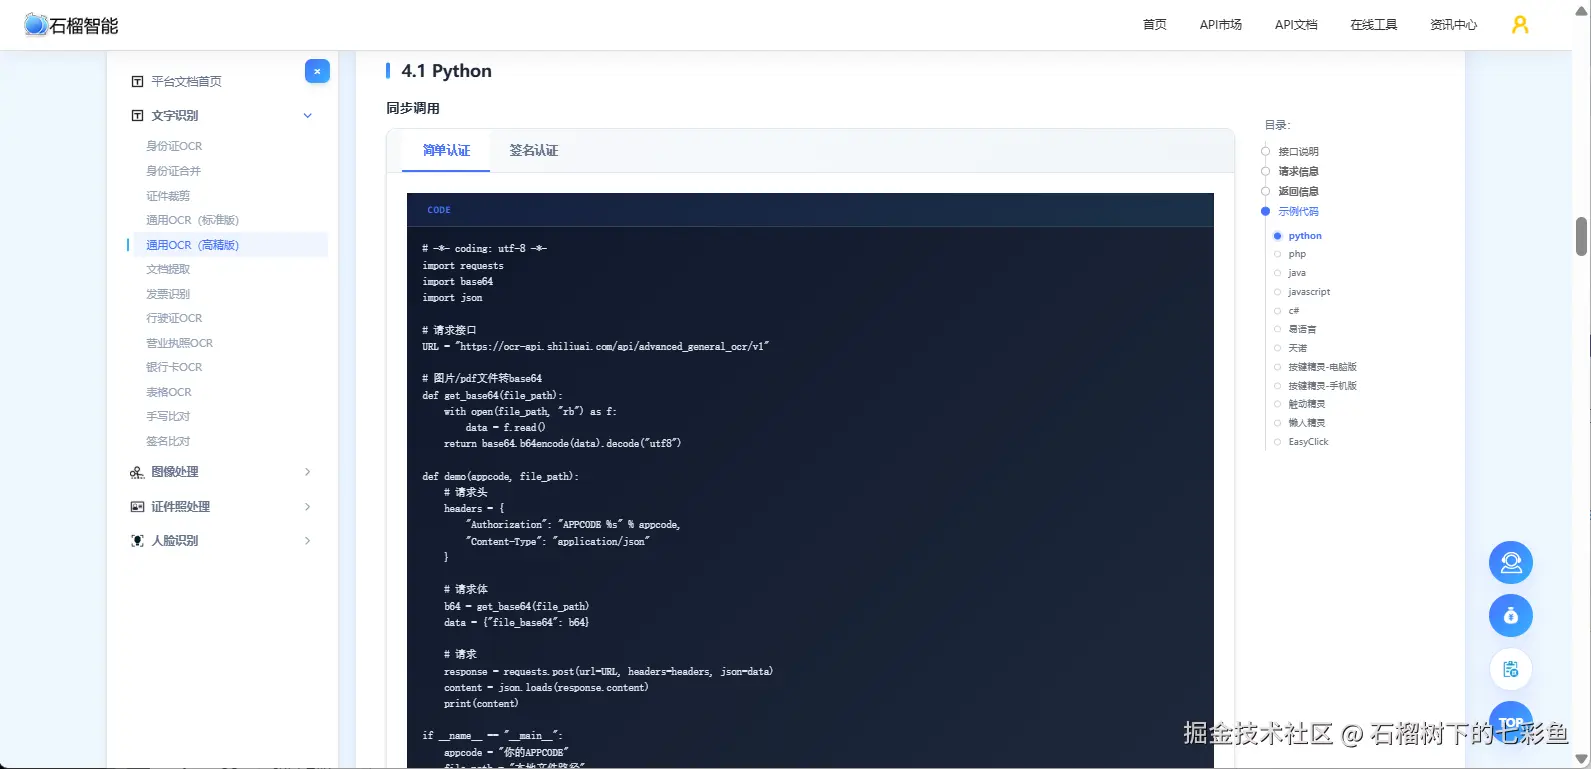This screenshot has height=769, width=1591.
Task: Select 文档提取 in sidebar
Action: [x=168, y=269]
